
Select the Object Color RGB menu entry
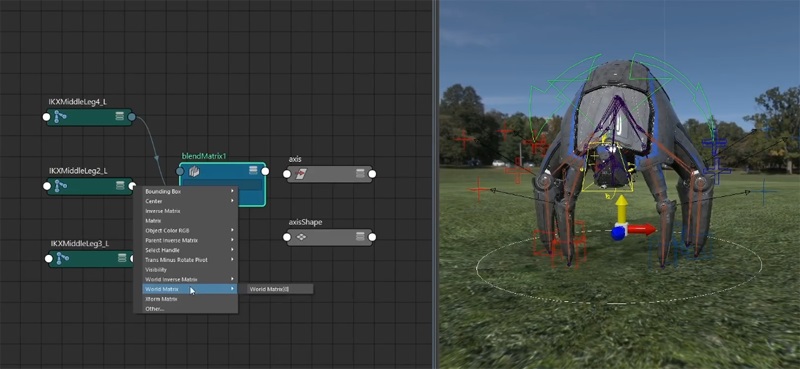(x=189, y=231)
